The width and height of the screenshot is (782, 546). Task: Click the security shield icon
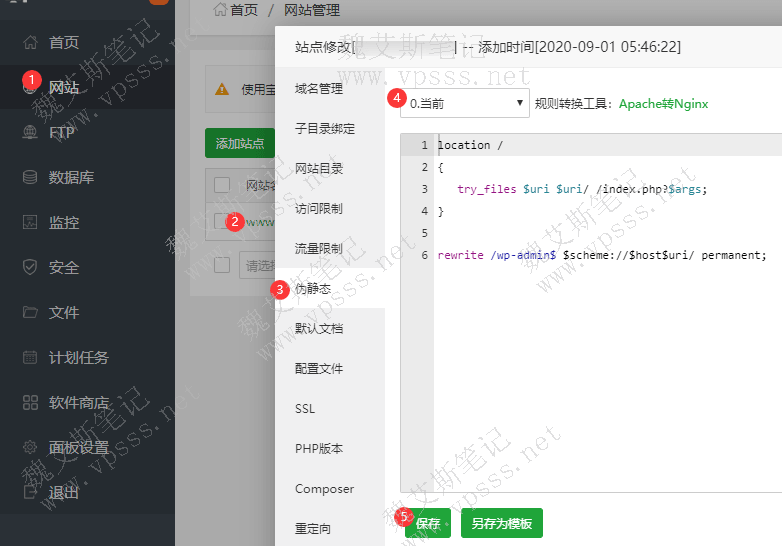pos(30,267)
